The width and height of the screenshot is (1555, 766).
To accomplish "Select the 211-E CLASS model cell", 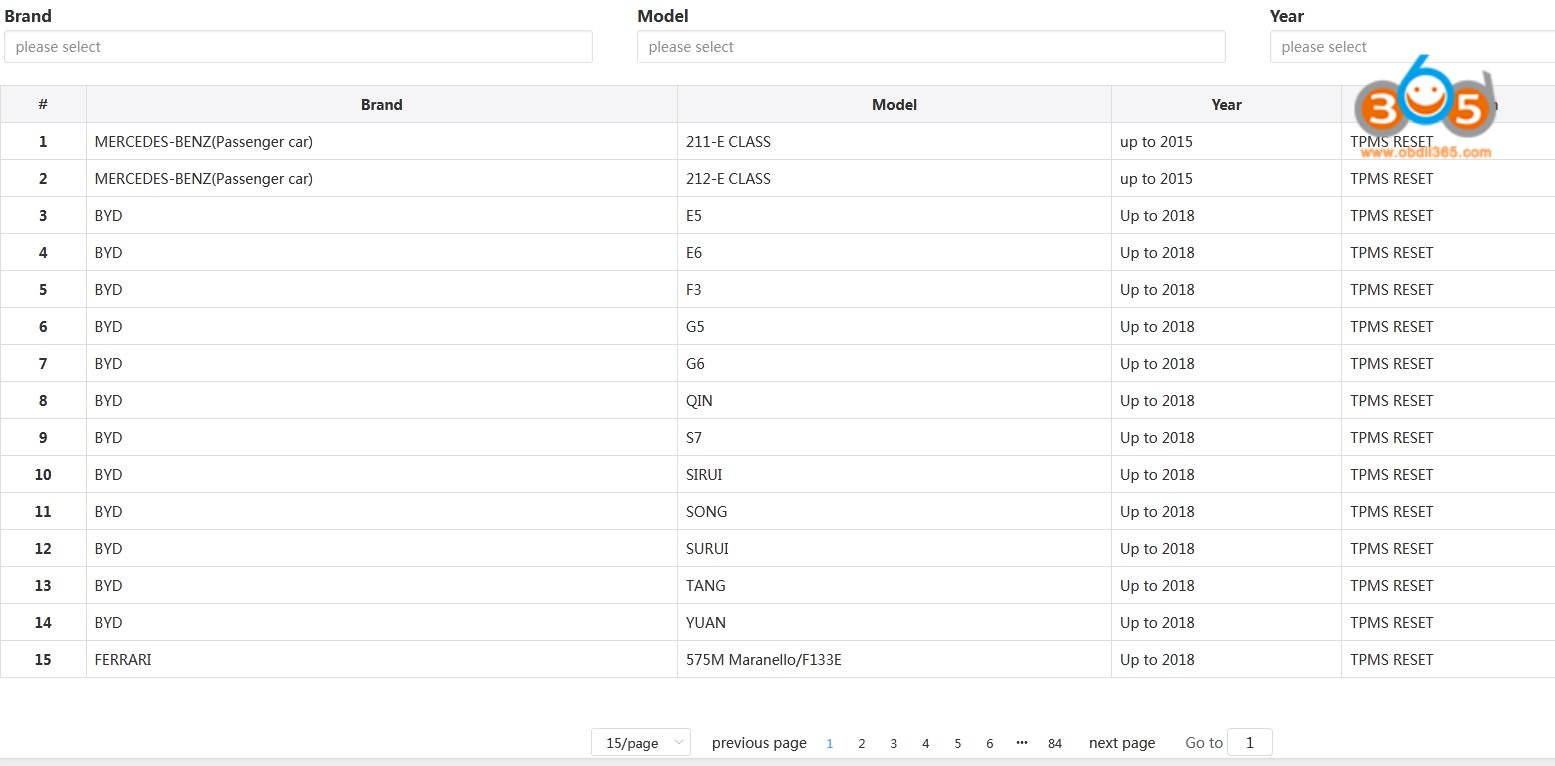I will tap(728, 142).
